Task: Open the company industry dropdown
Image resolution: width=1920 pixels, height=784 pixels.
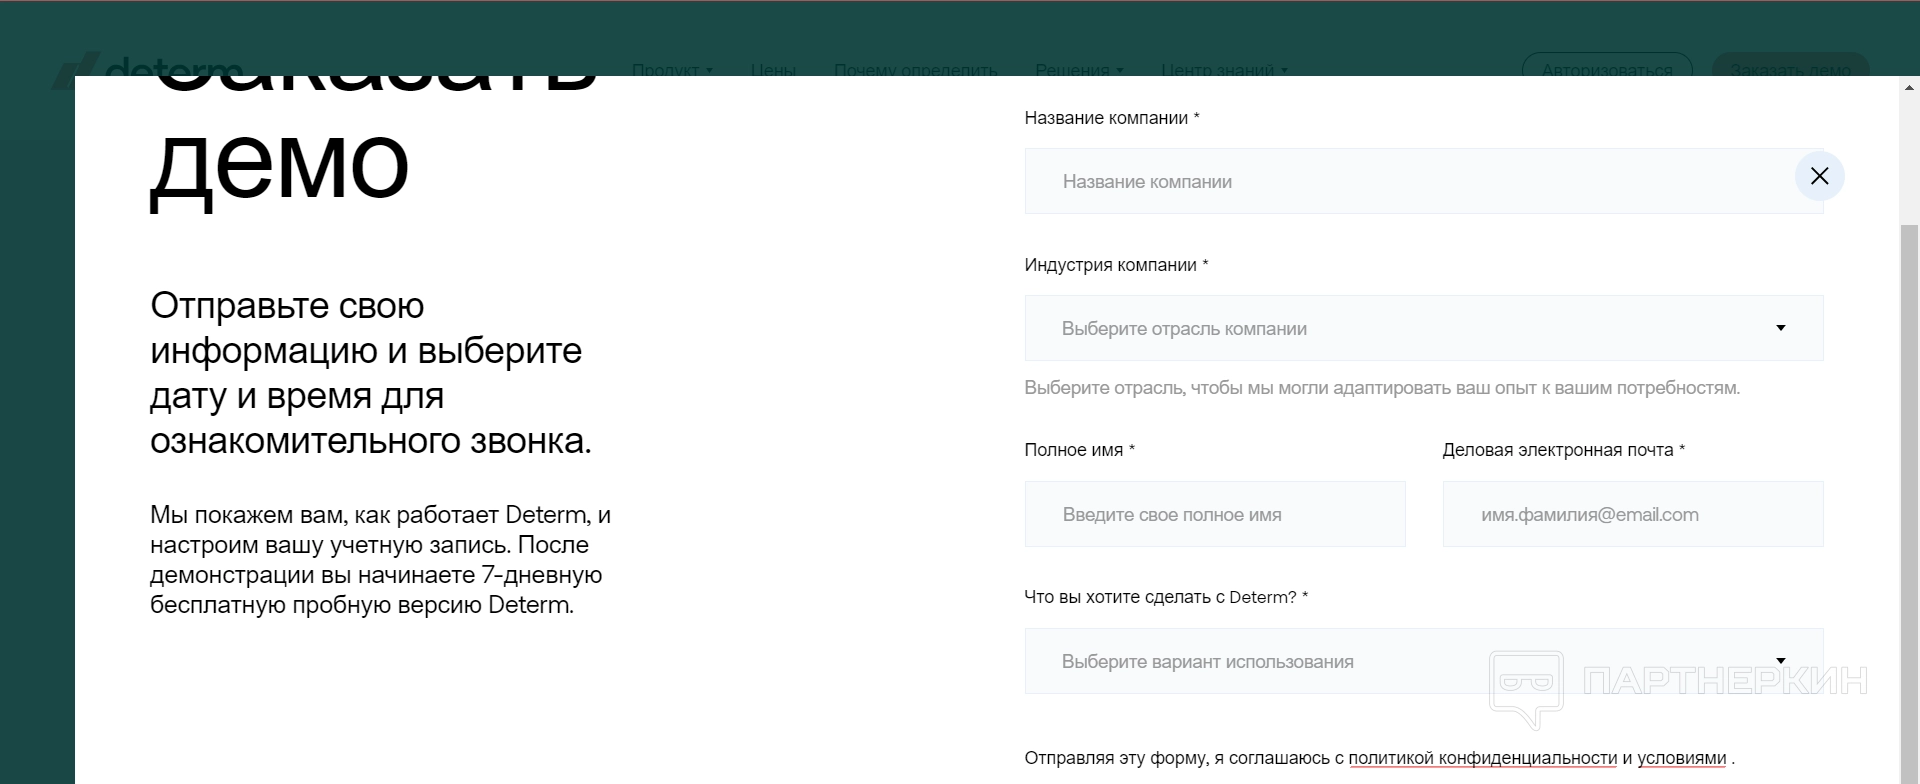Action: (1423, 328)
